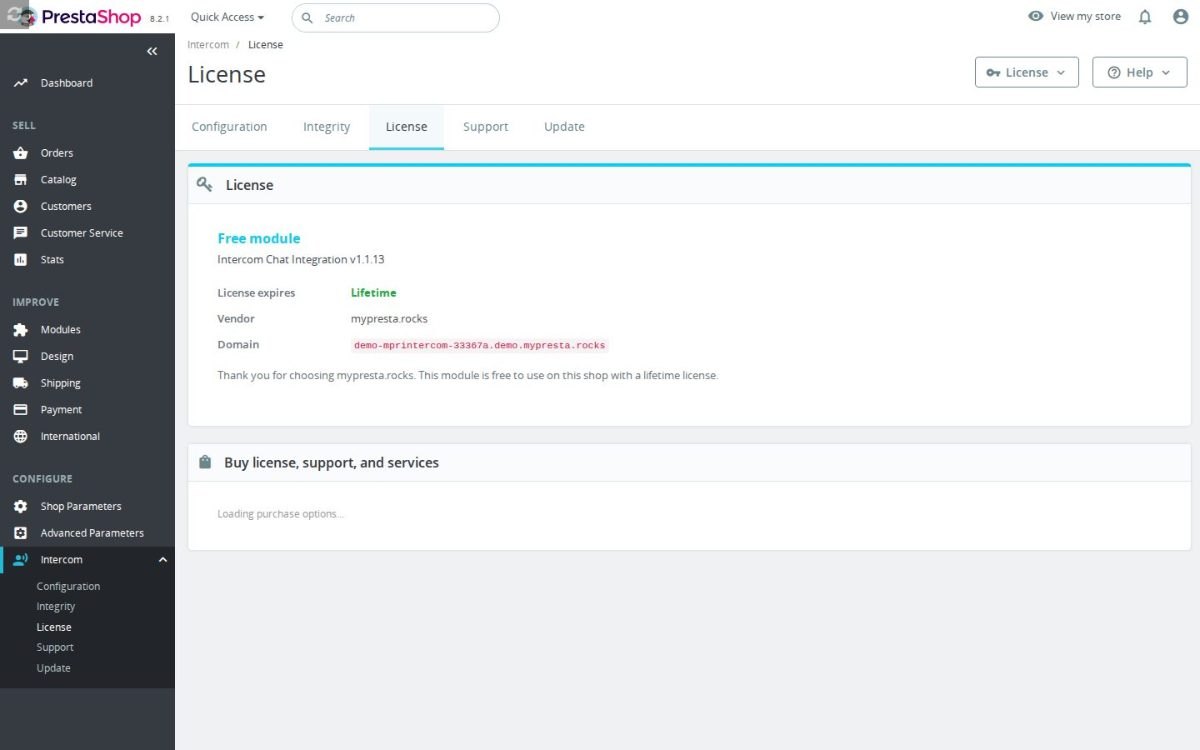Open the License dropdown button at top right
This screenshot has height=750, width=1200.
pyautogui.click(x=1027, y=72)
